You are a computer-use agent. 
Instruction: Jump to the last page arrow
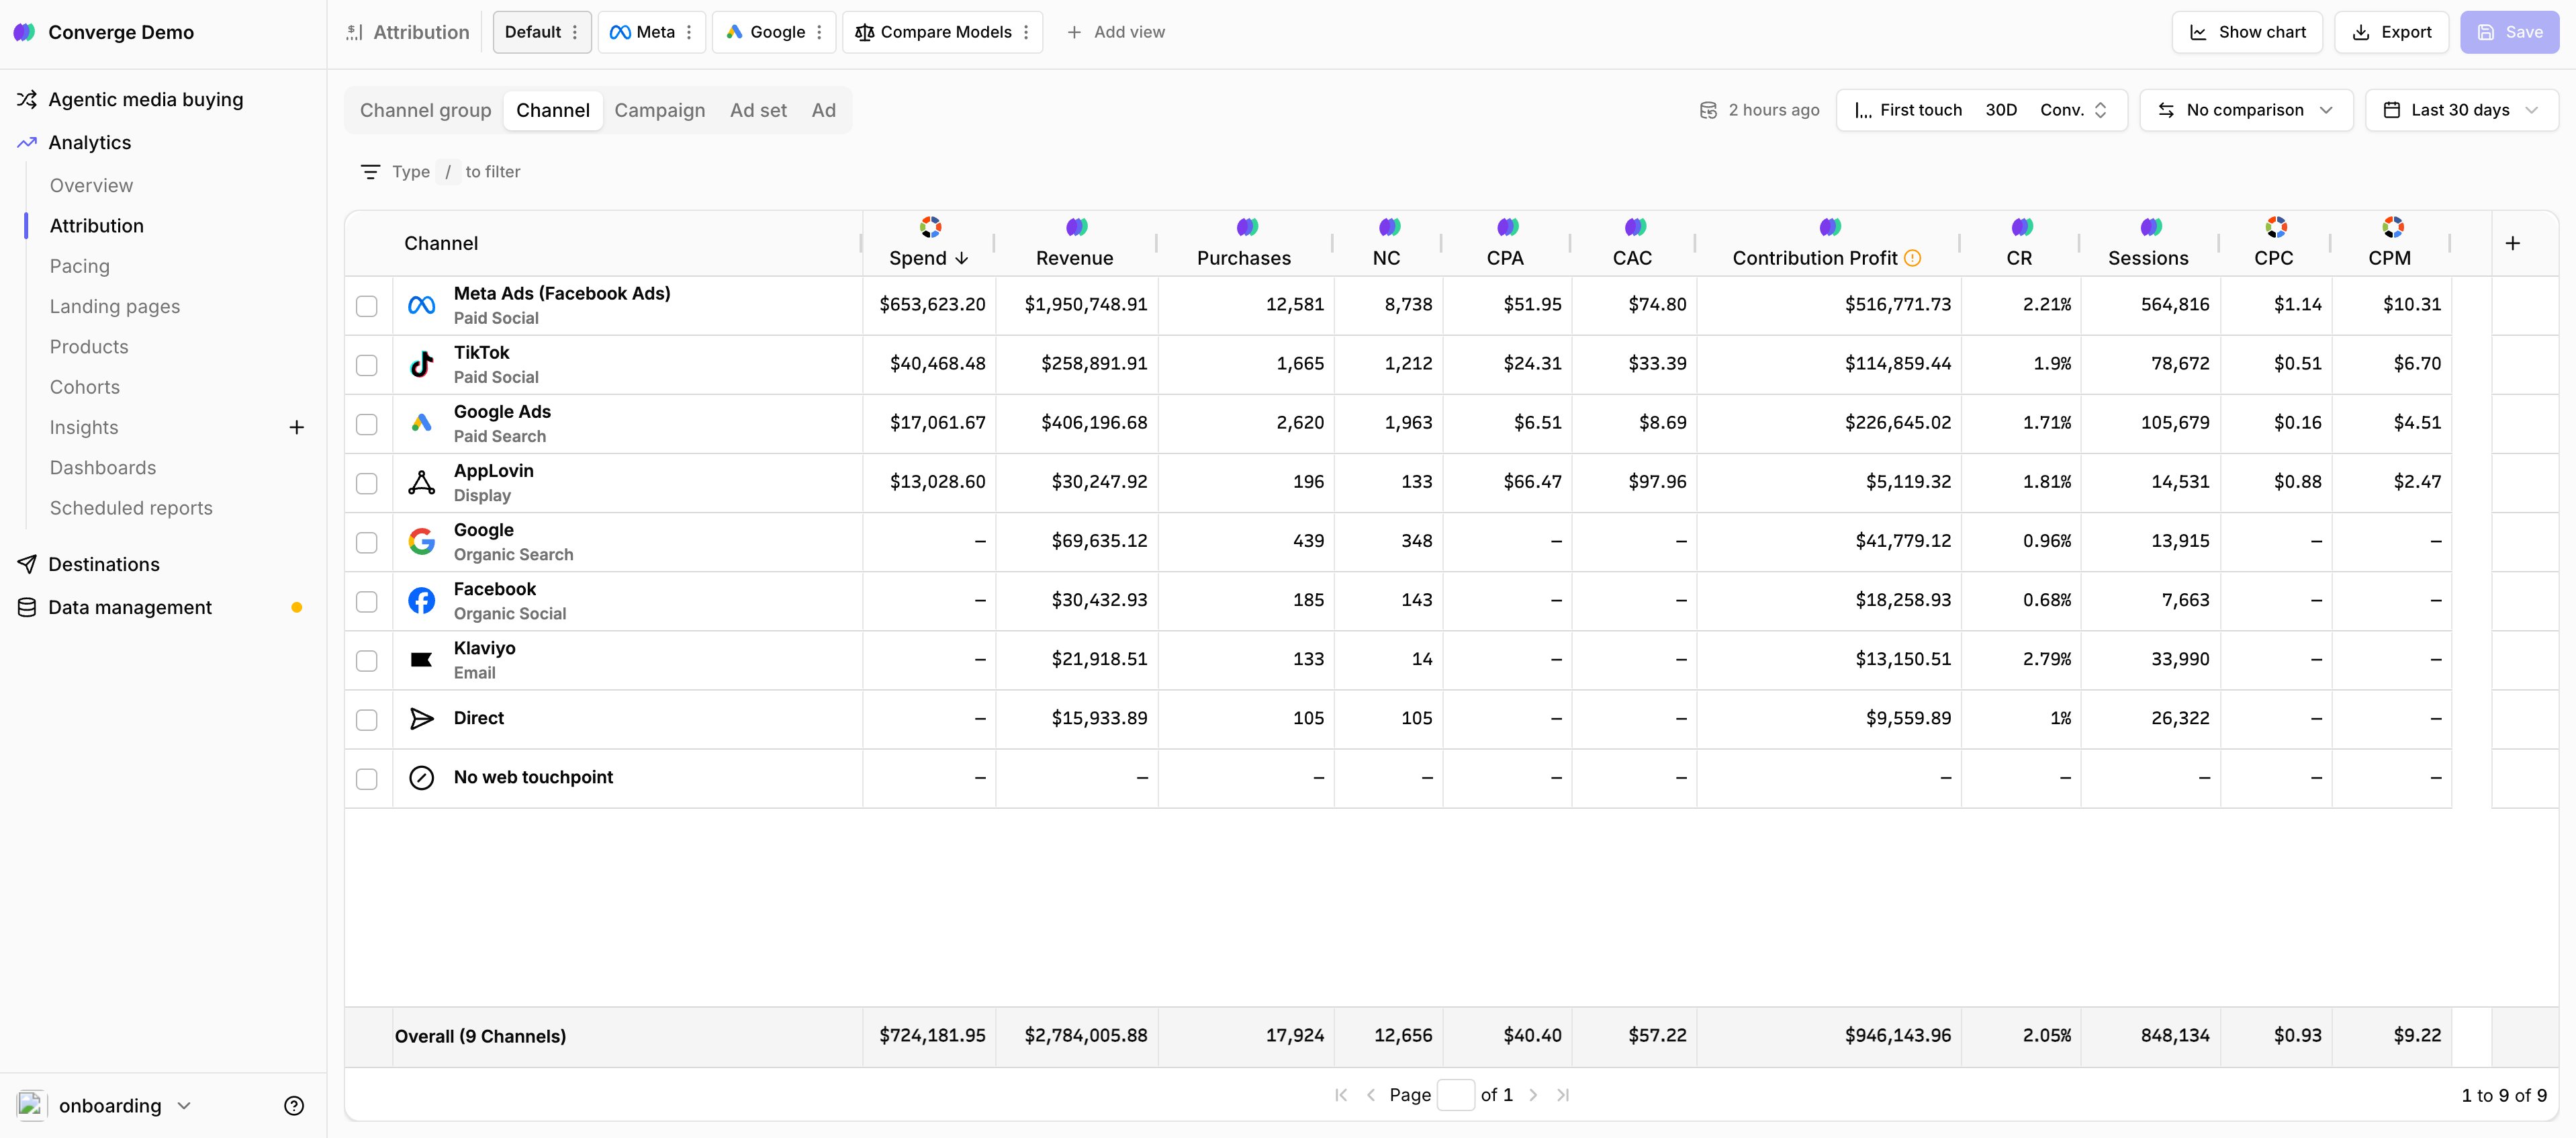click(x=1563, y=1095)
